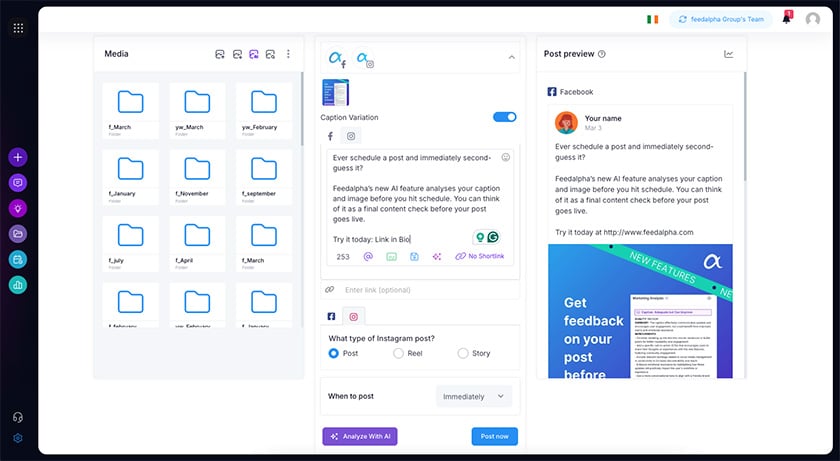This screenshot has width=840, height=461.
Task: Open the feedalpha Group's Team switcher
Action: [x=721, y=19]
